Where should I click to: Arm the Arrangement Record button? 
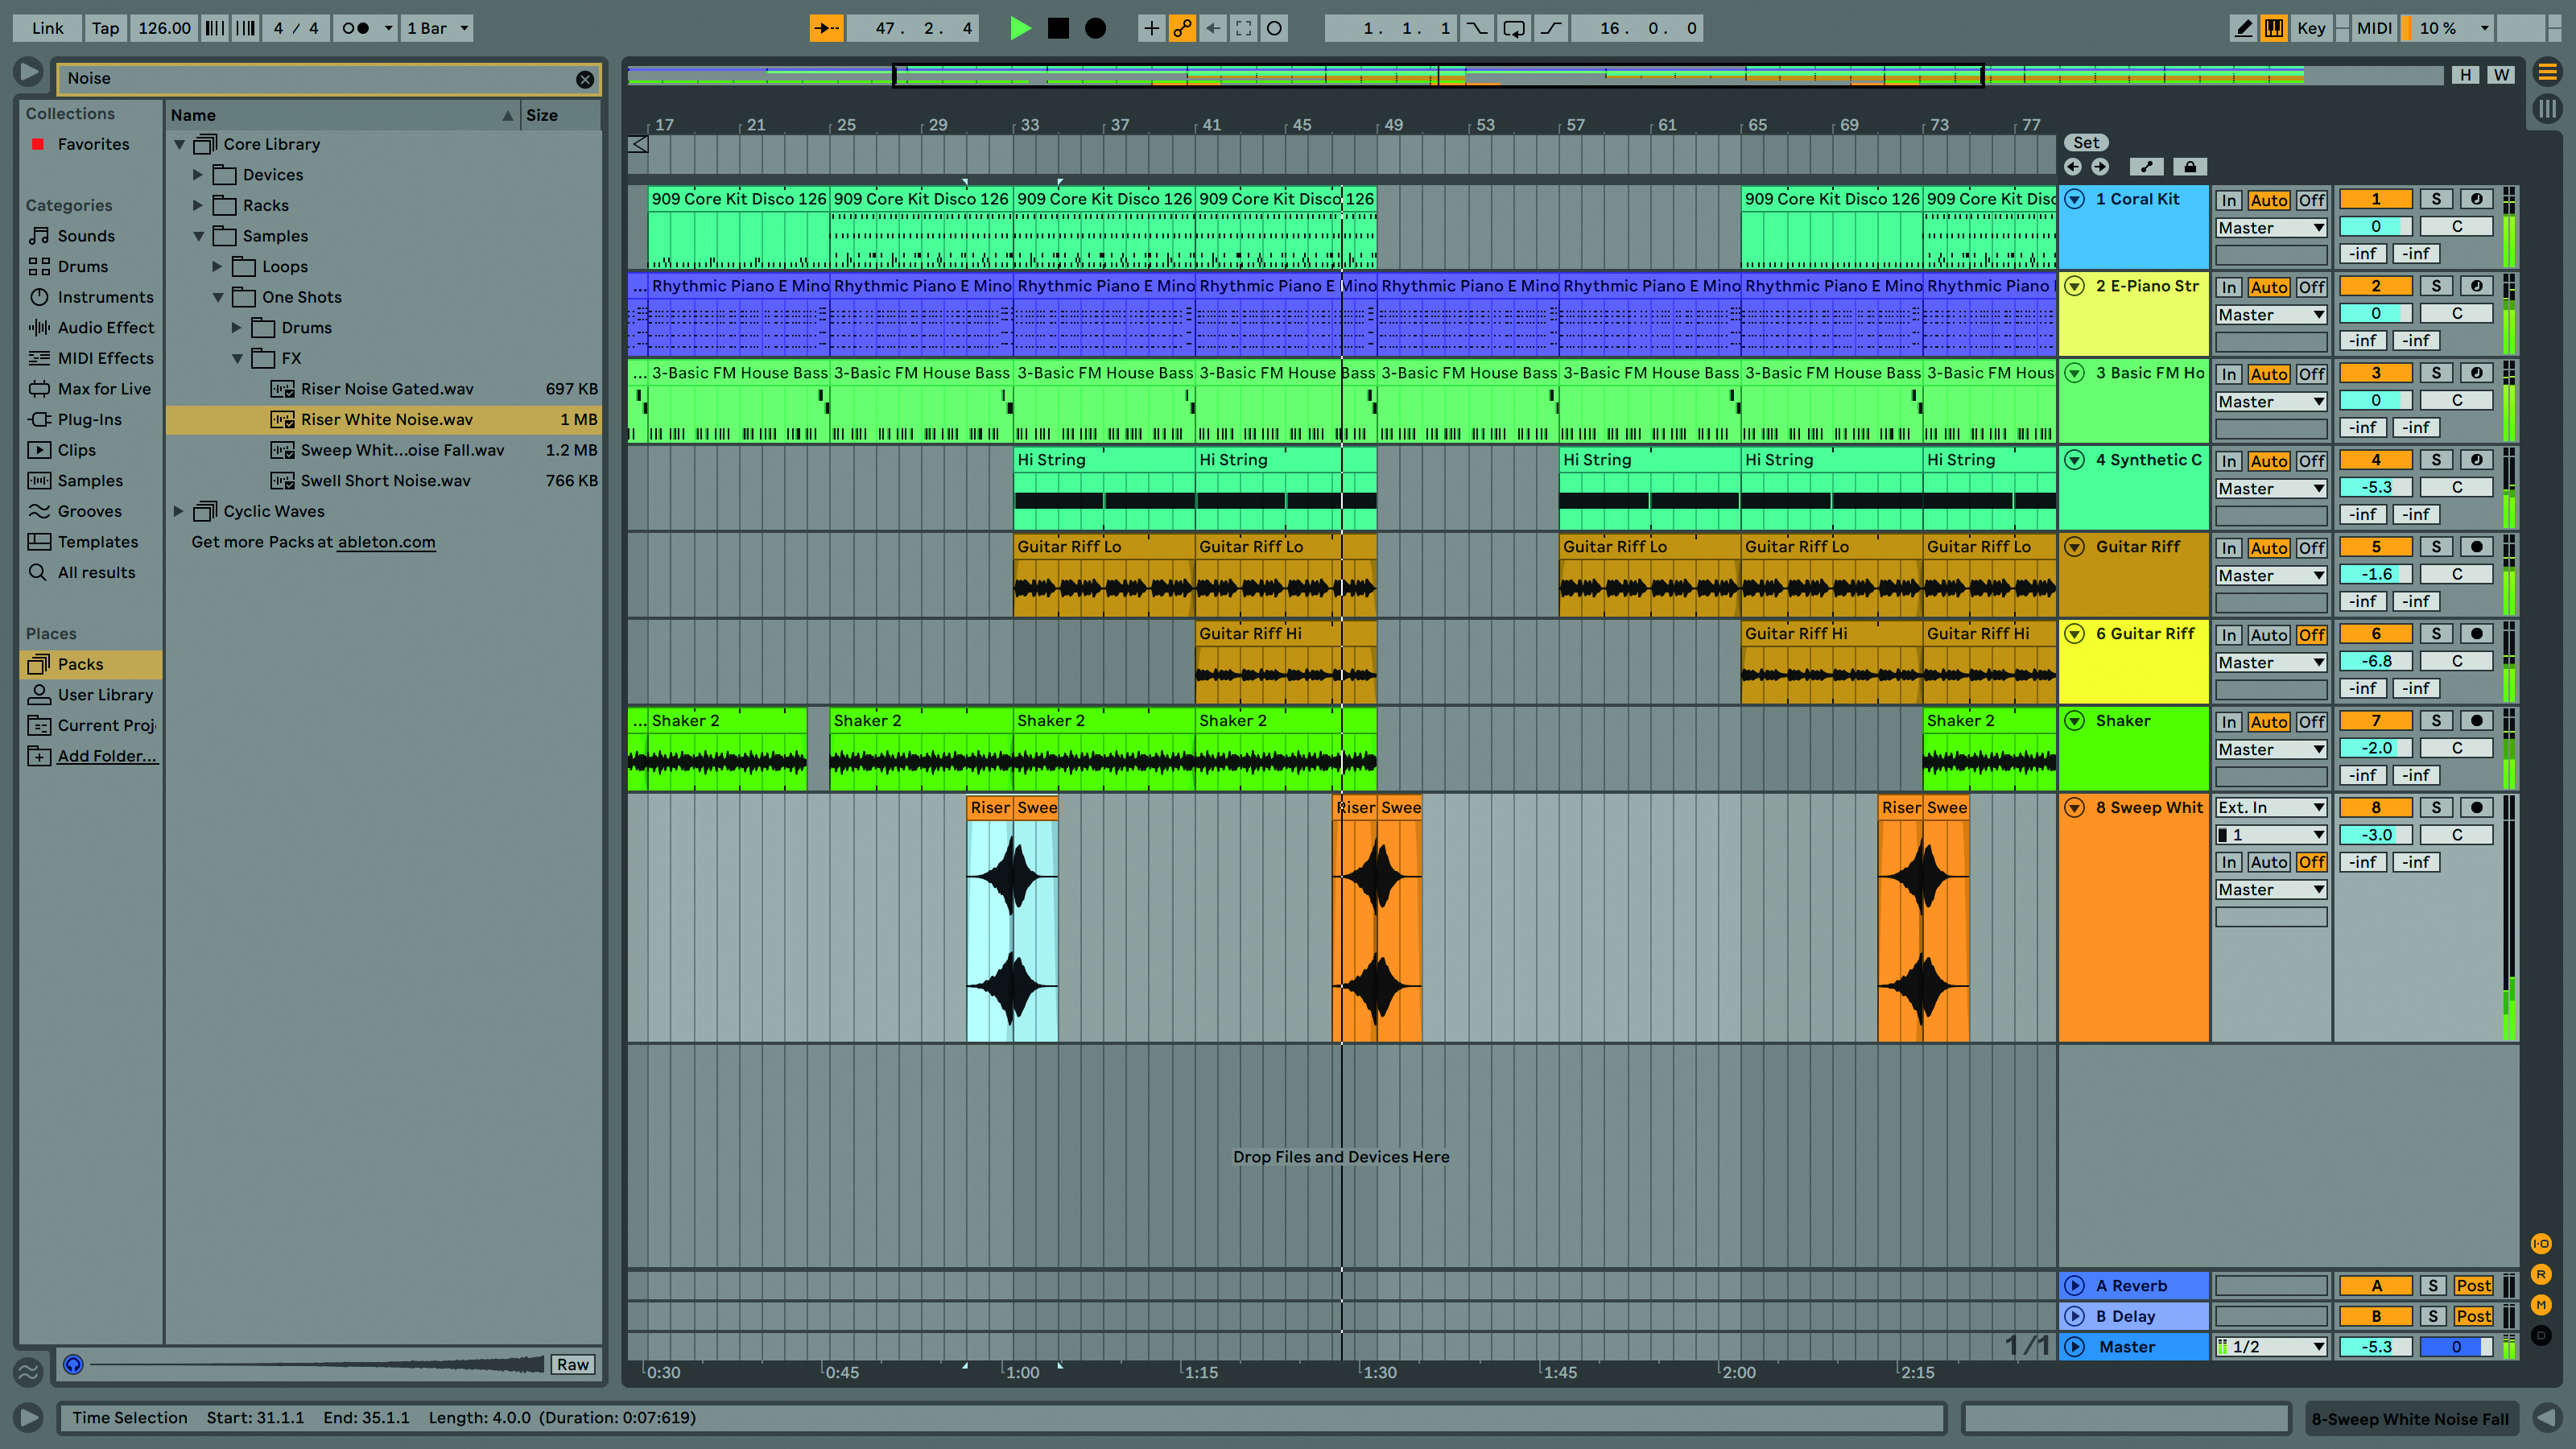[1096, 28]
